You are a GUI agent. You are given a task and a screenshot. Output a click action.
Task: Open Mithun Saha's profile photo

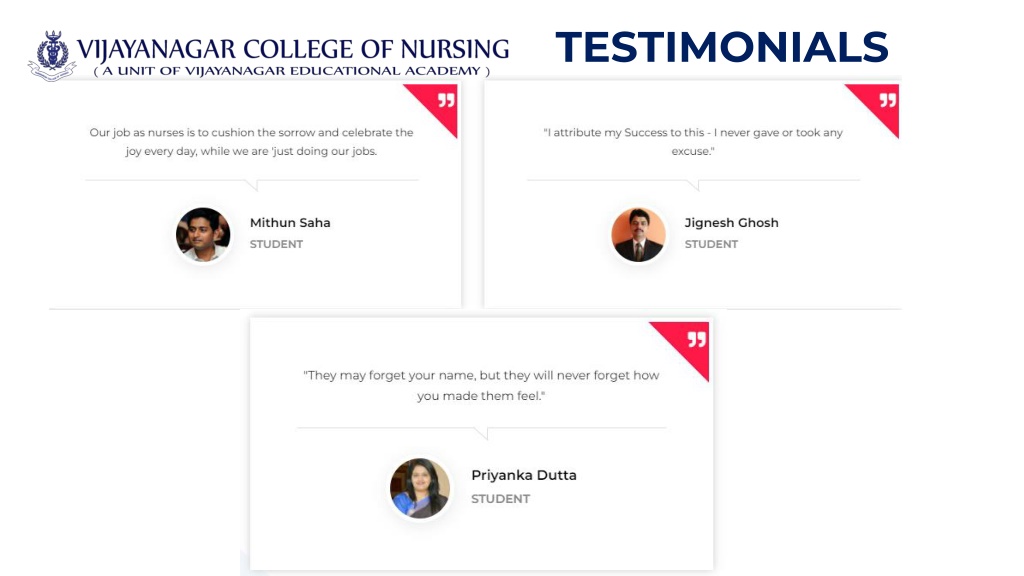(203, 234)
